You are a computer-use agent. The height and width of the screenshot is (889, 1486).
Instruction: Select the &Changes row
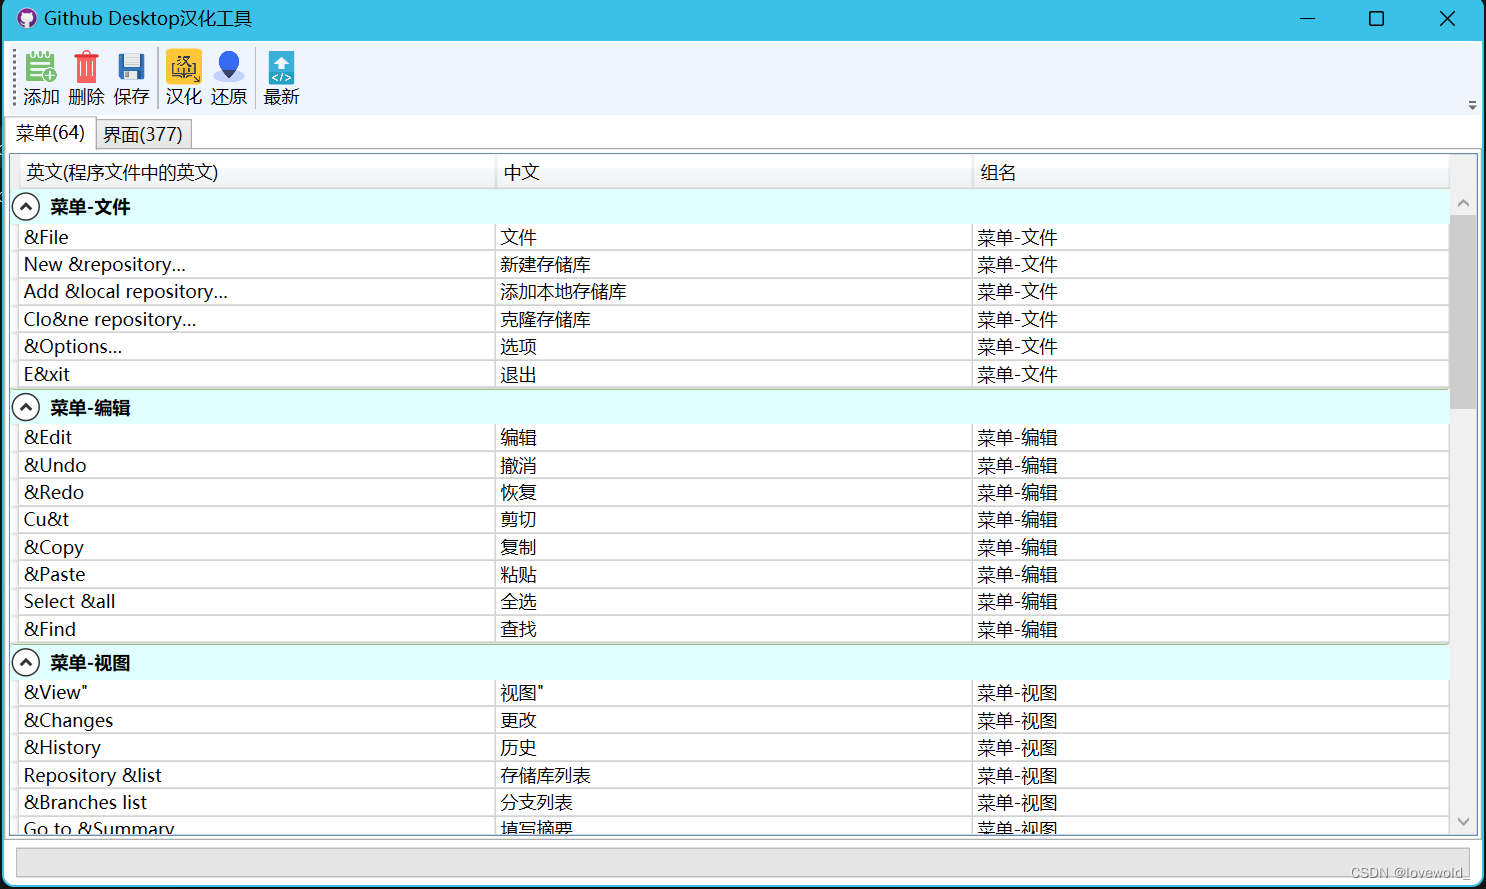pos(734,720)
